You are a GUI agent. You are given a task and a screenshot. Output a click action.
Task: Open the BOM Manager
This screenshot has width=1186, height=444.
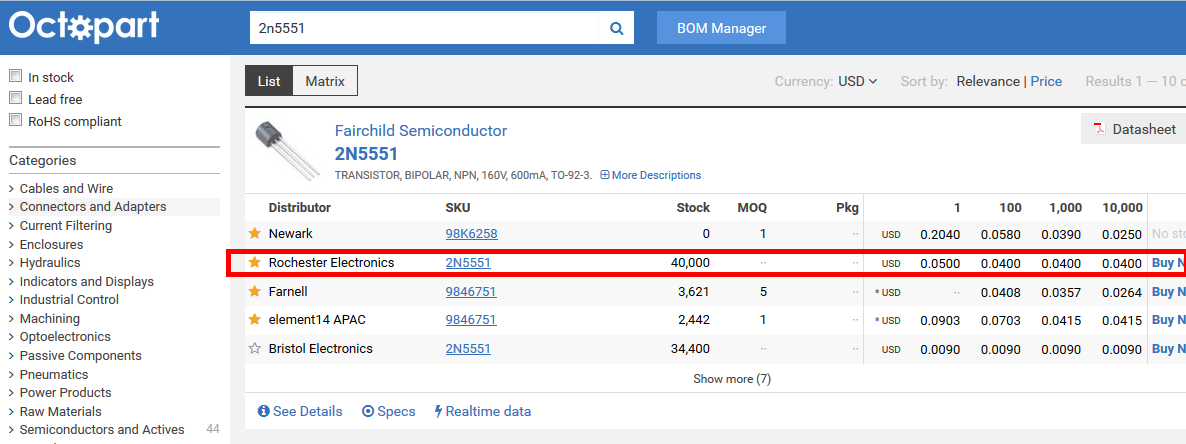tap(722, 28)
